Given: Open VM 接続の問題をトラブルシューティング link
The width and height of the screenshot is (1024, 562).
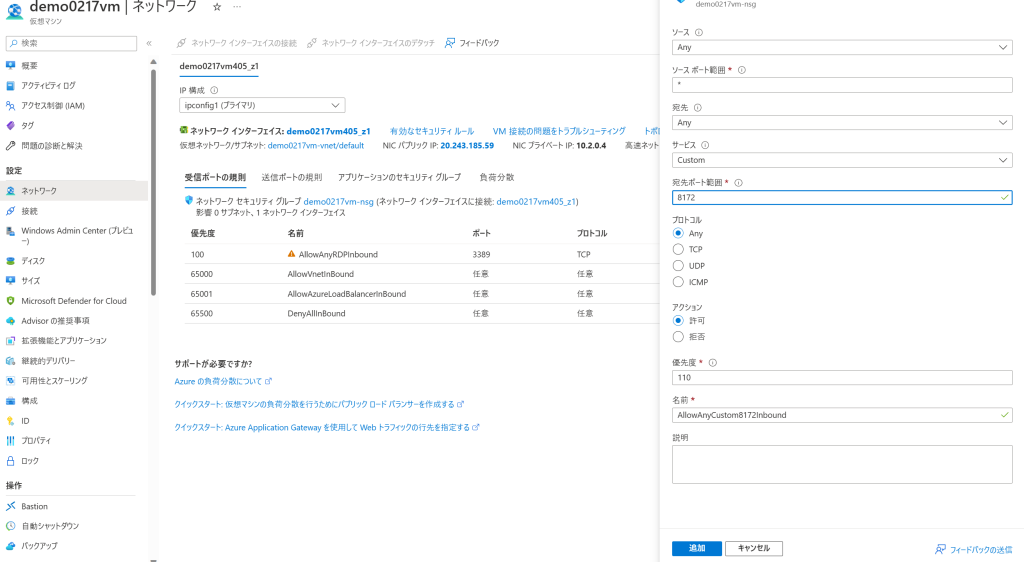Looking at the screenshot, I should pyautogui.click(x=559, y=131).
